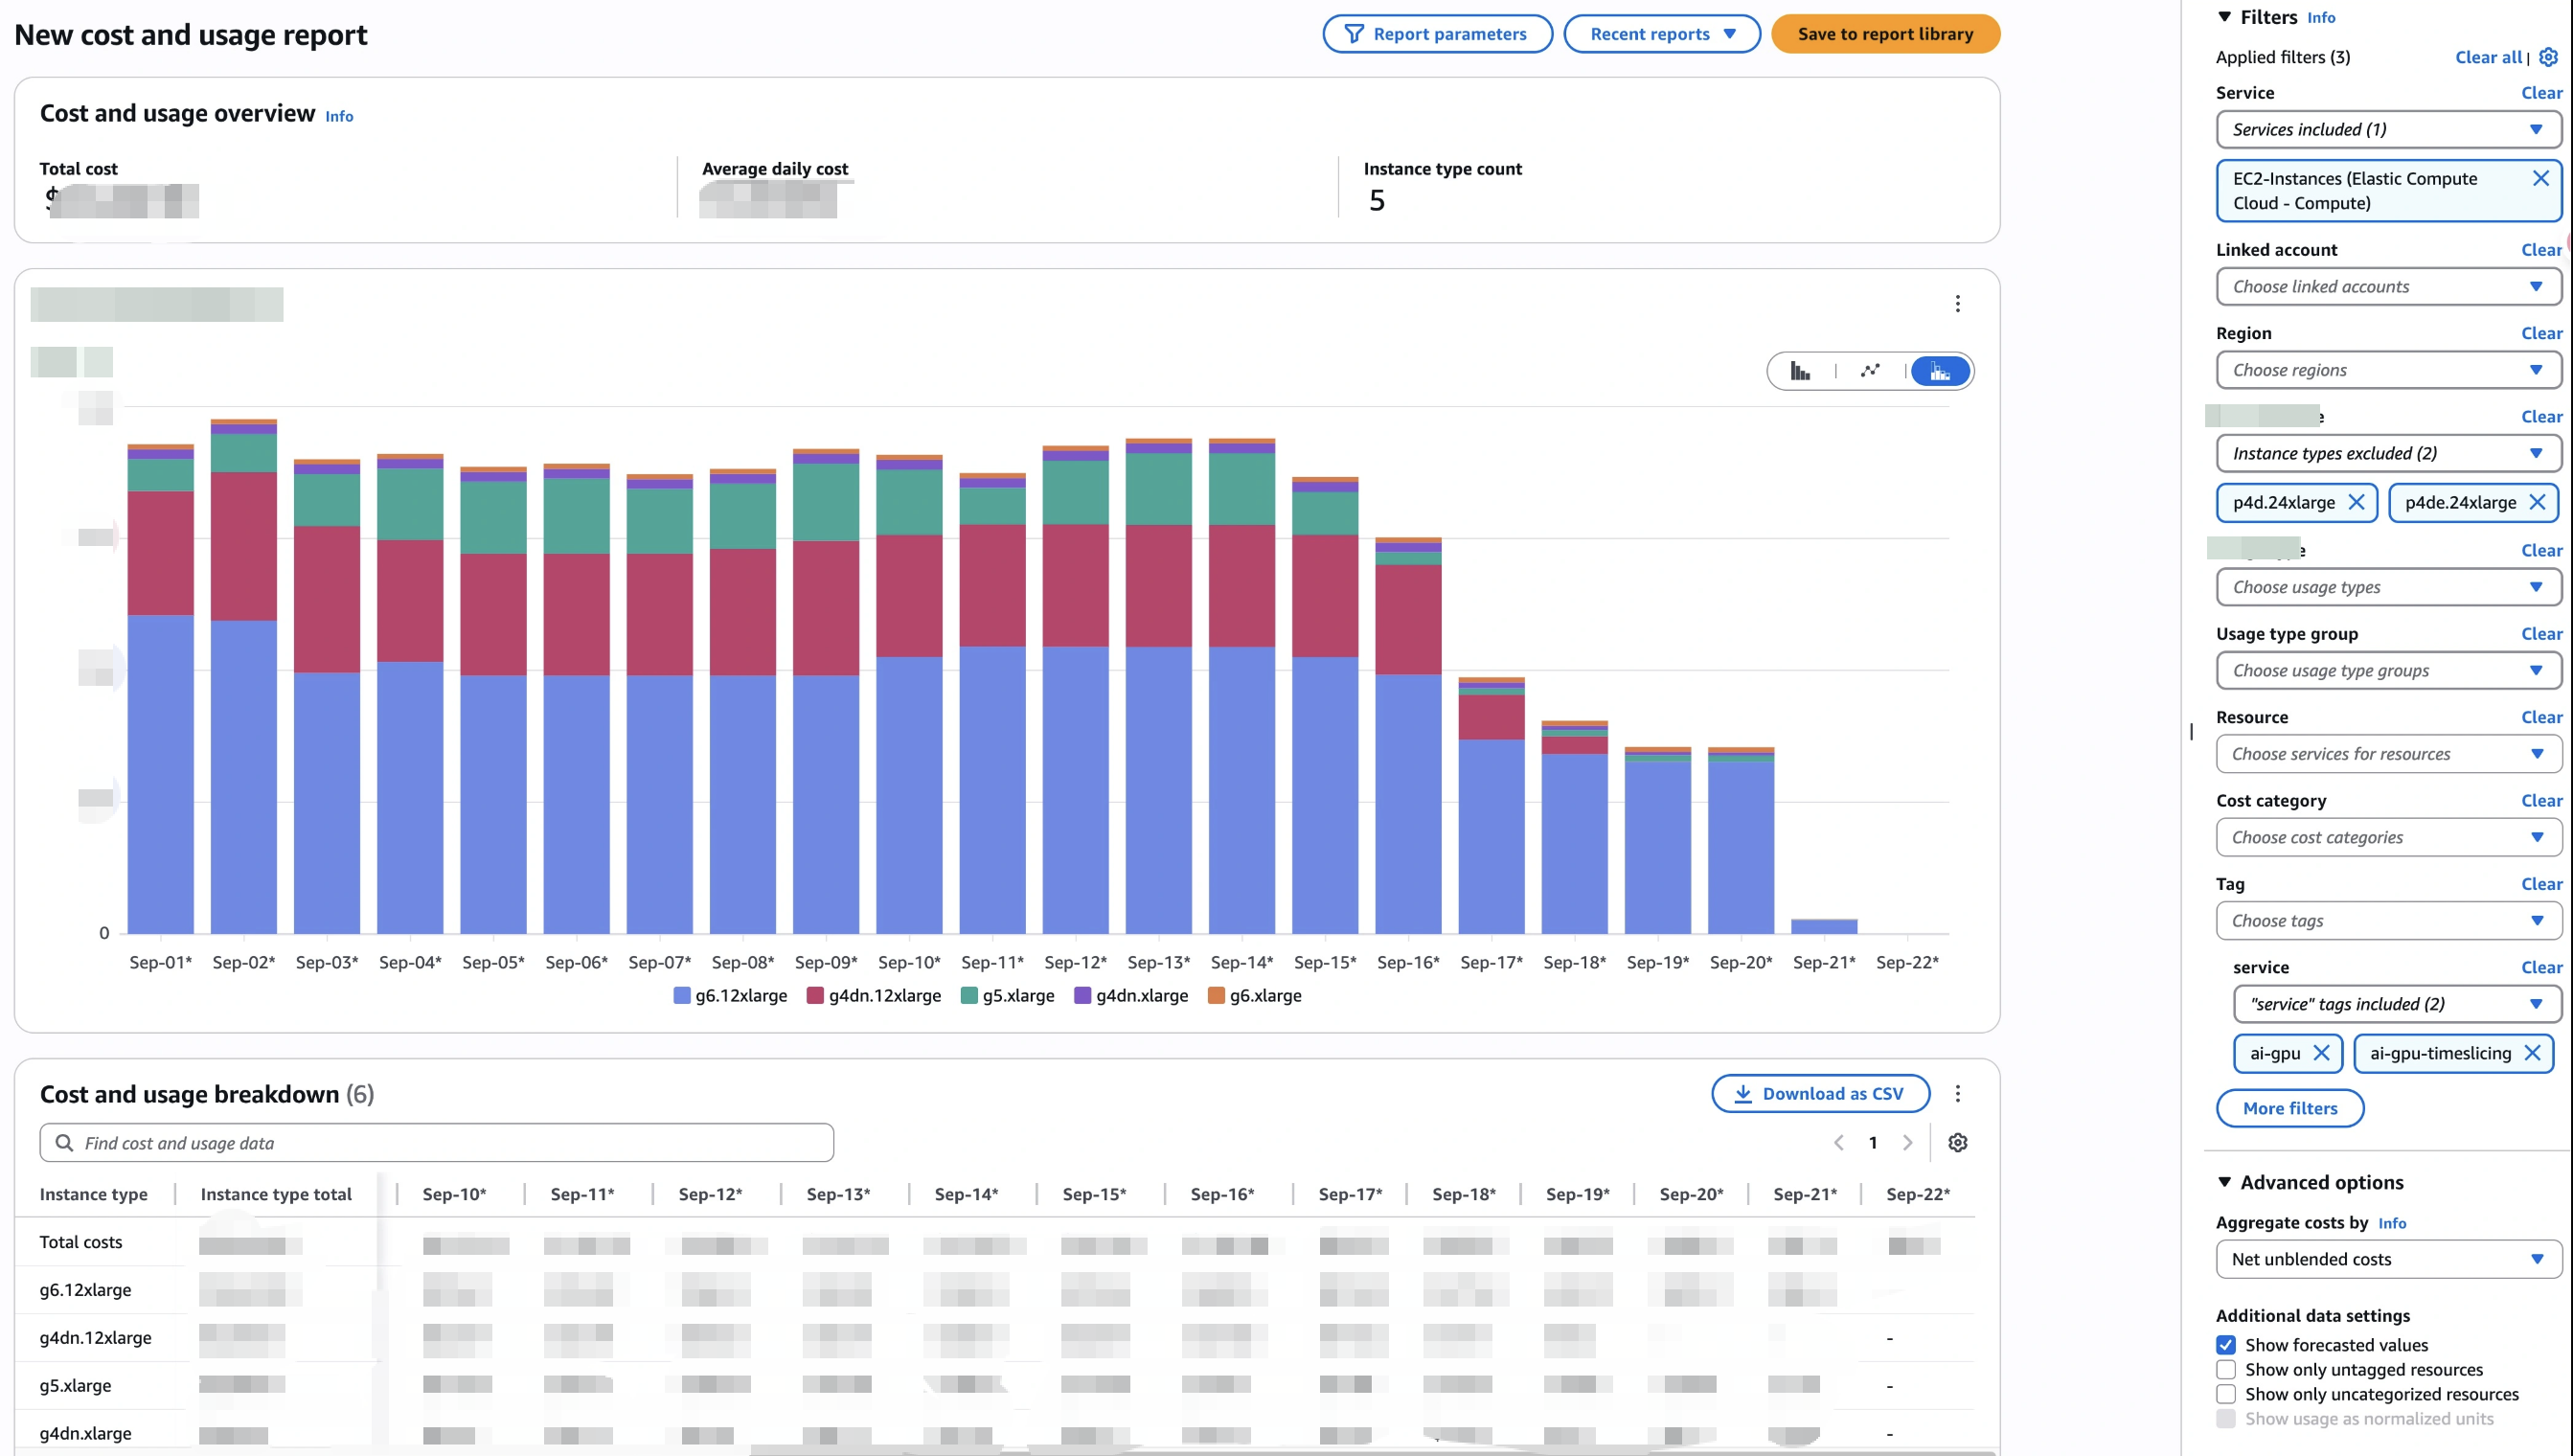Switch chart to bar view icon
Image resolution: width=2573 pixels, height=1456 pixels.
tap(1800, 372)
